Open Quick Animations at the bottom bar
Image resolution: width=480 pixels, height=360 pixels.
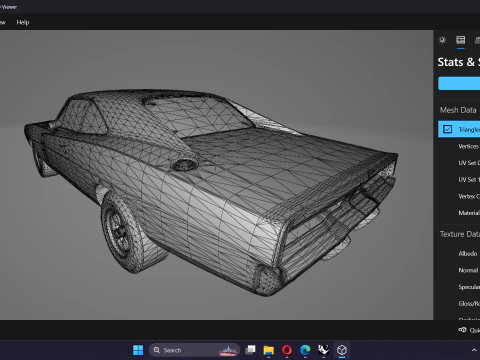click(469, 330)
